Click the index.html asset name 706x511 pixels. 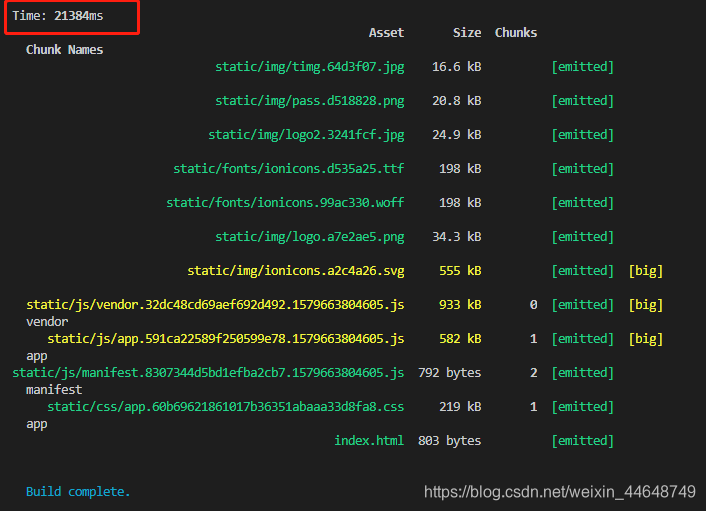pos(369,441)
